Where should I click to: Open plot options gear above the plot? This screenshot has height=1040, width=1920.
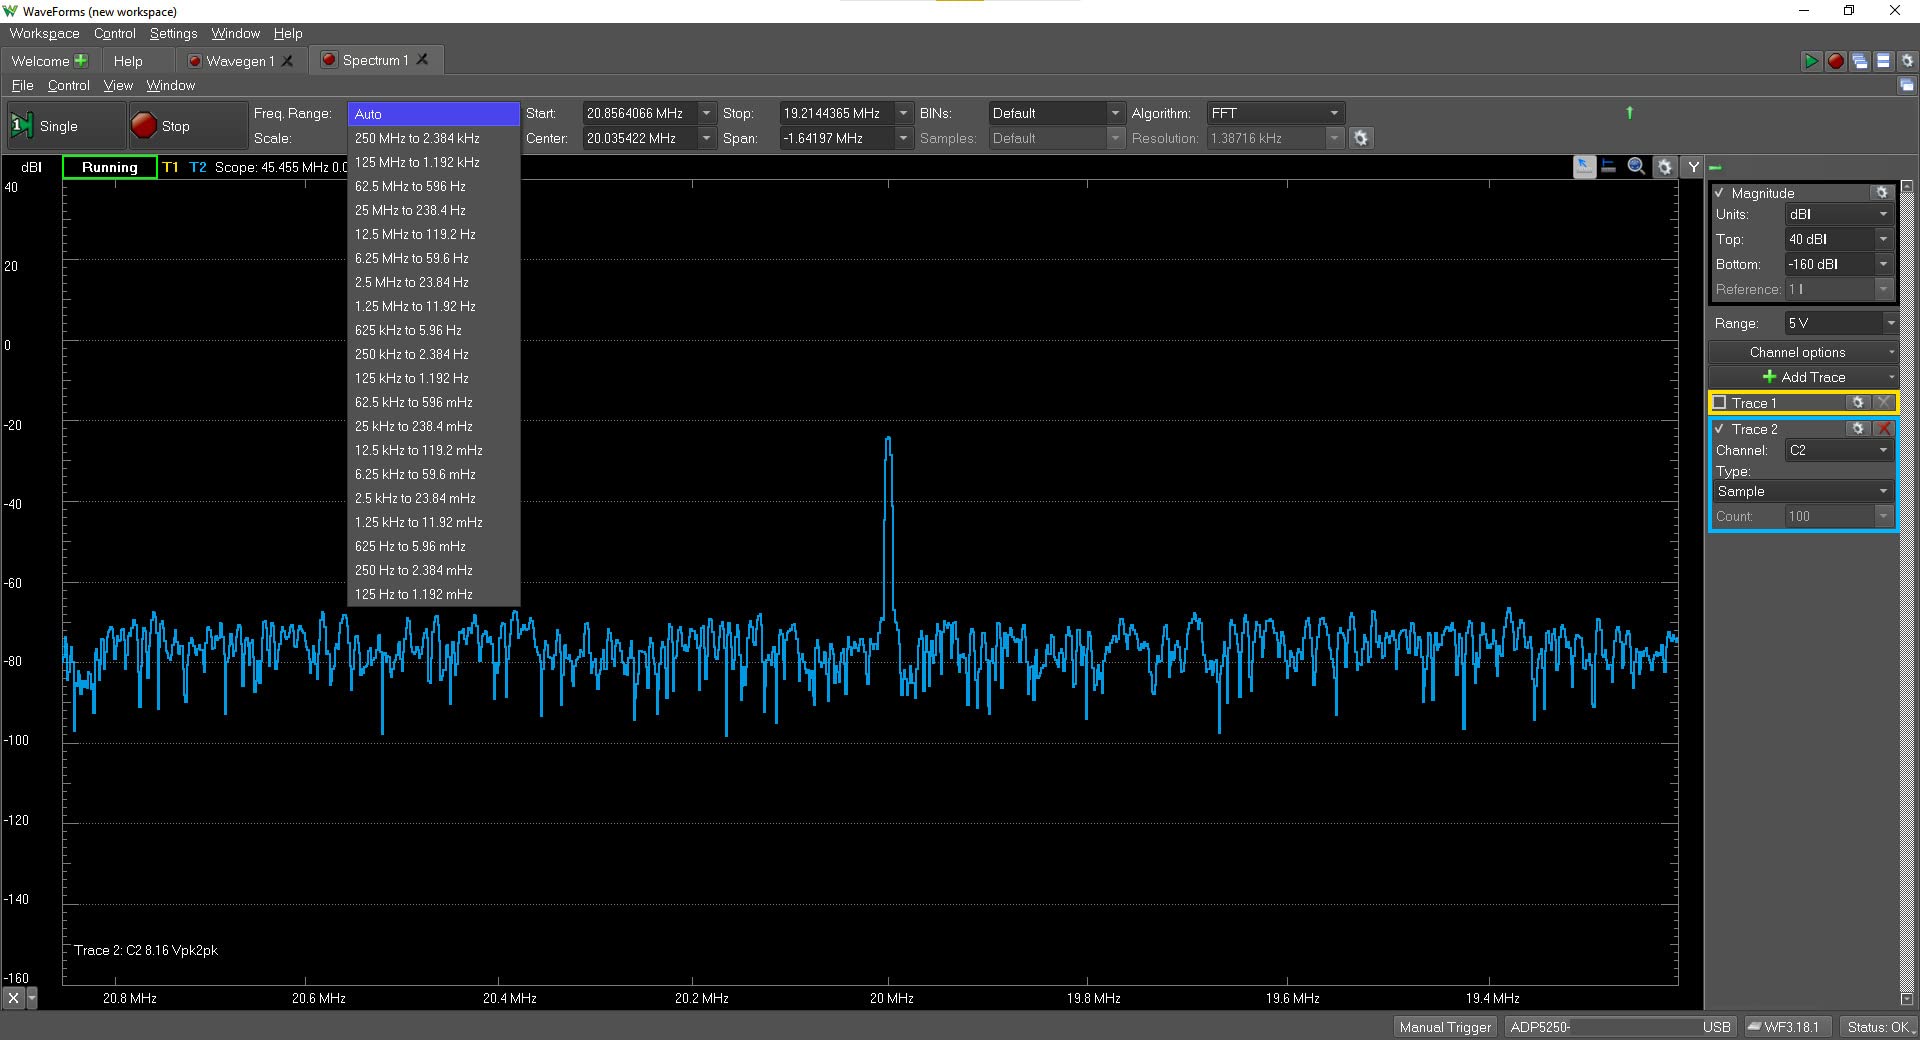(1664, 167)
